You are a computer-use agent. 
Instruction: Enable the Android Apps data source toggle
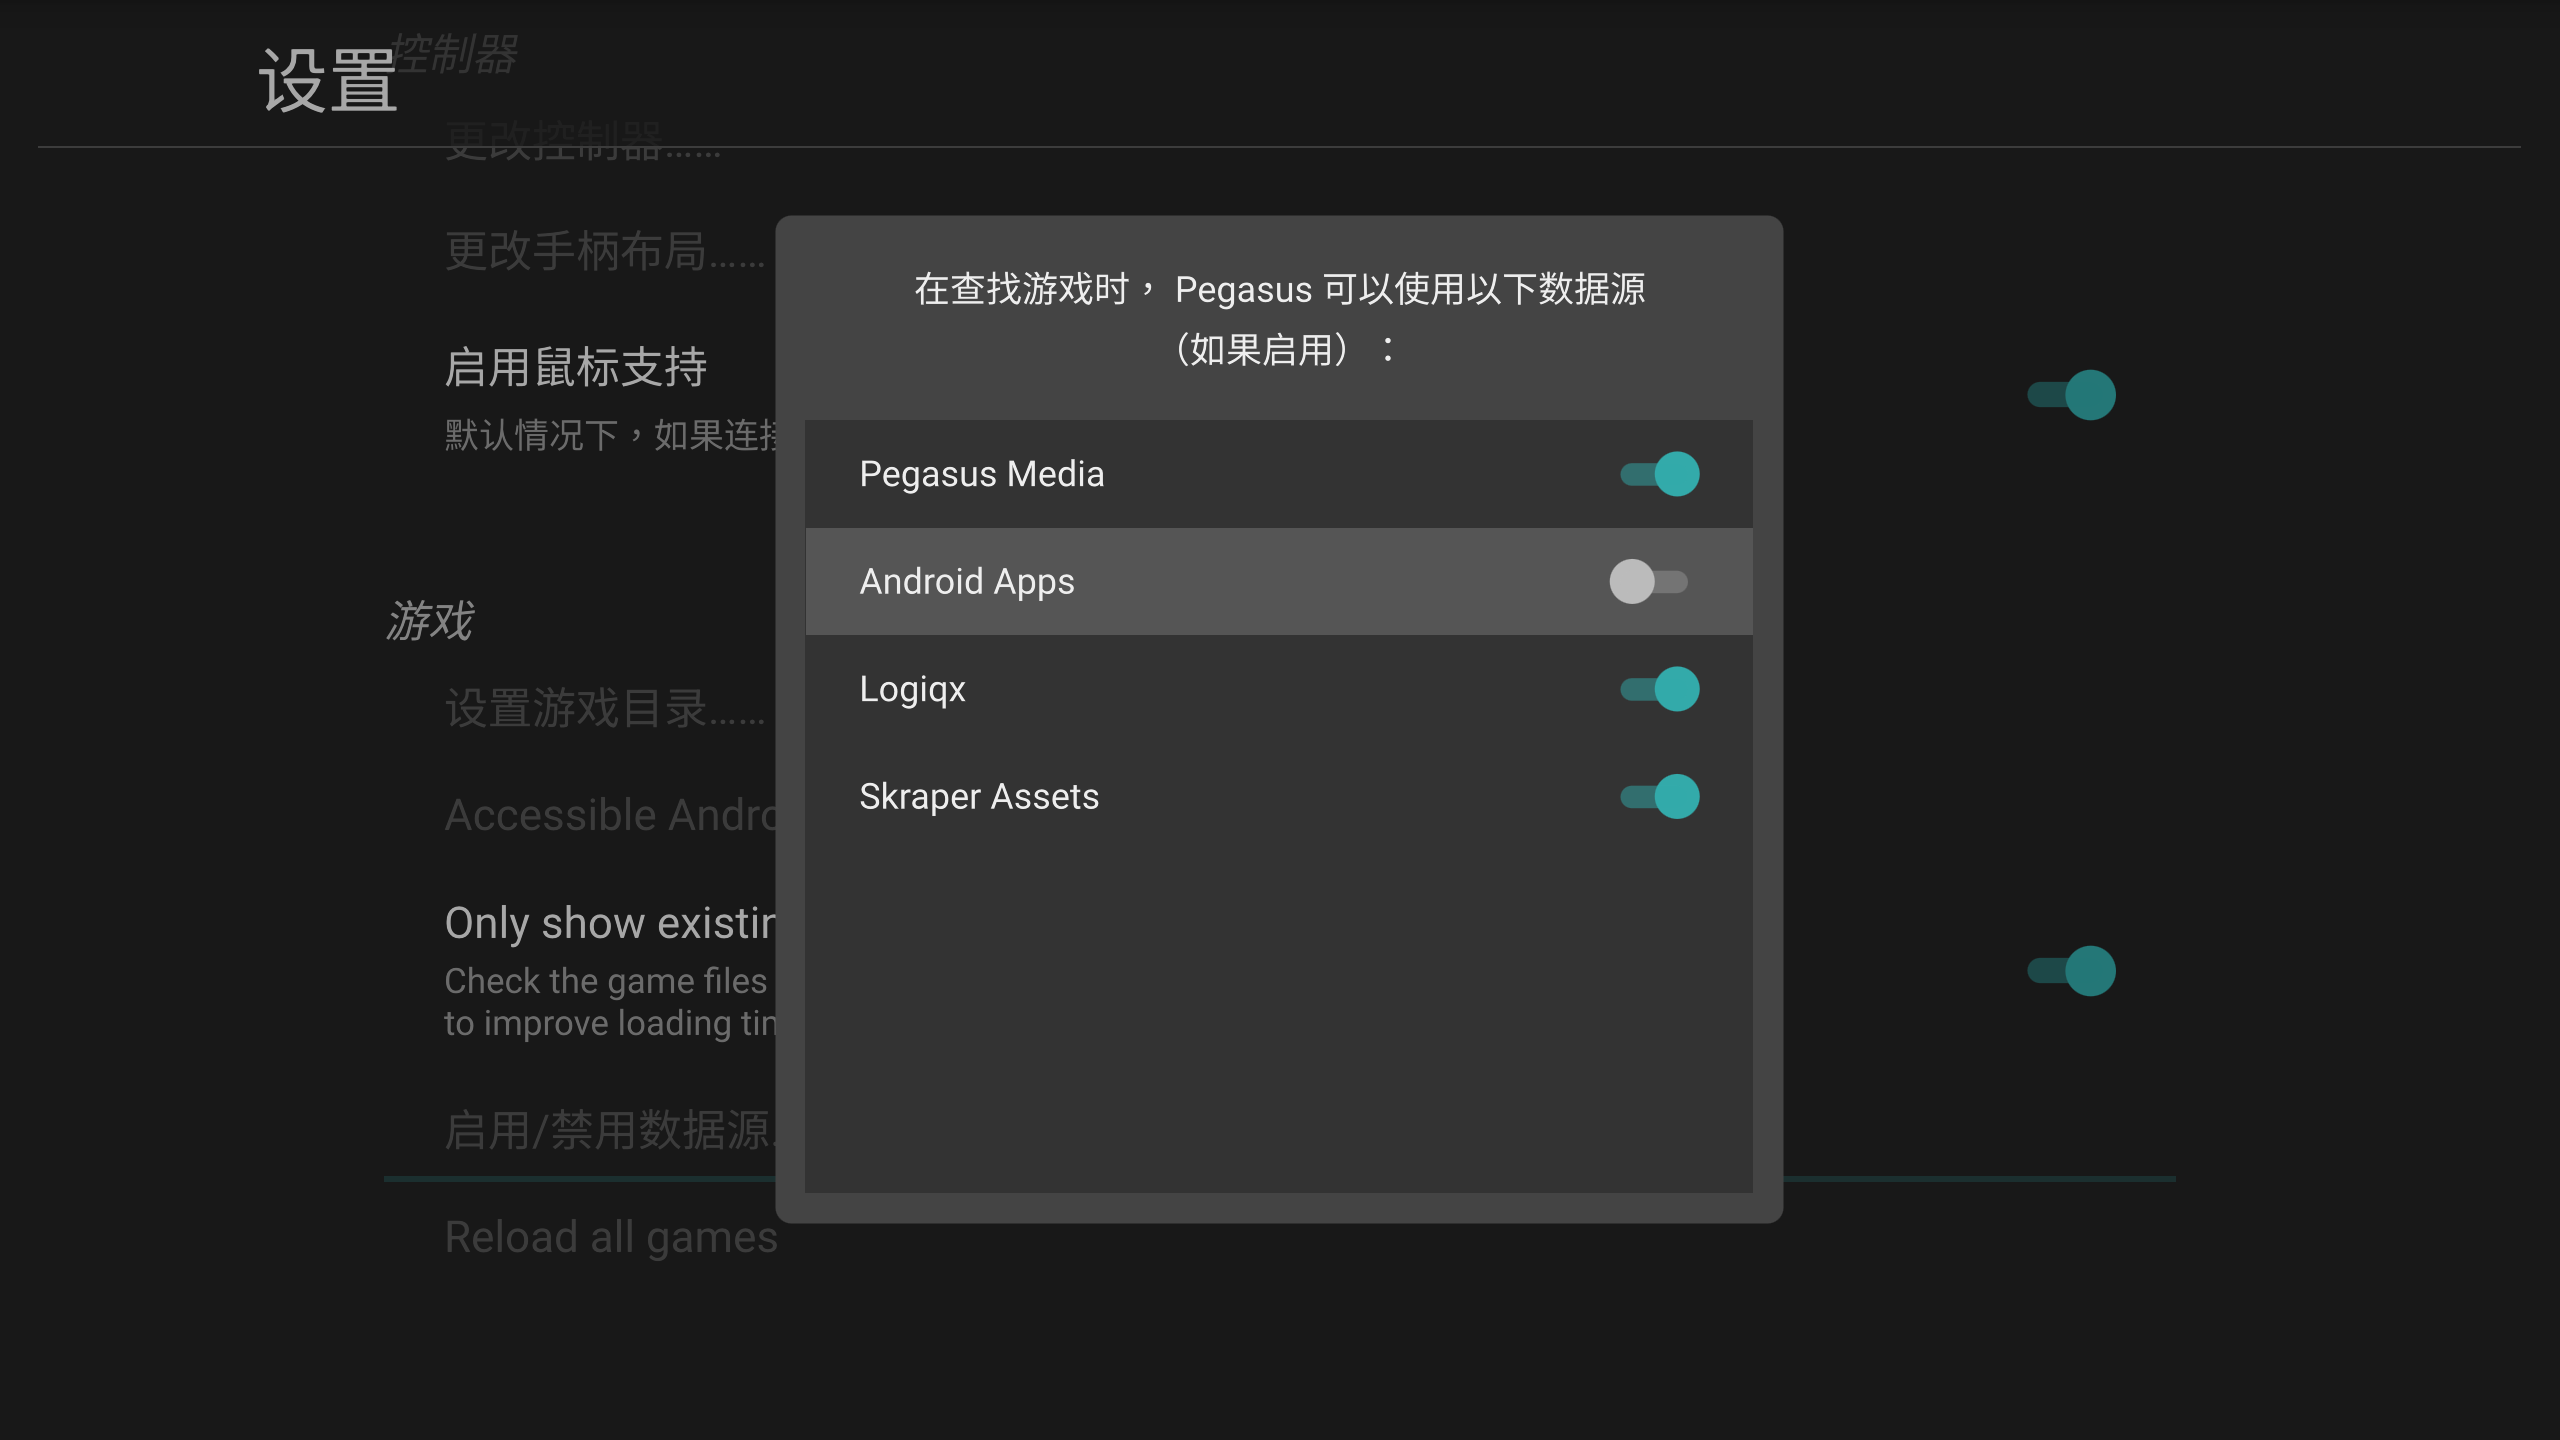1649,581
